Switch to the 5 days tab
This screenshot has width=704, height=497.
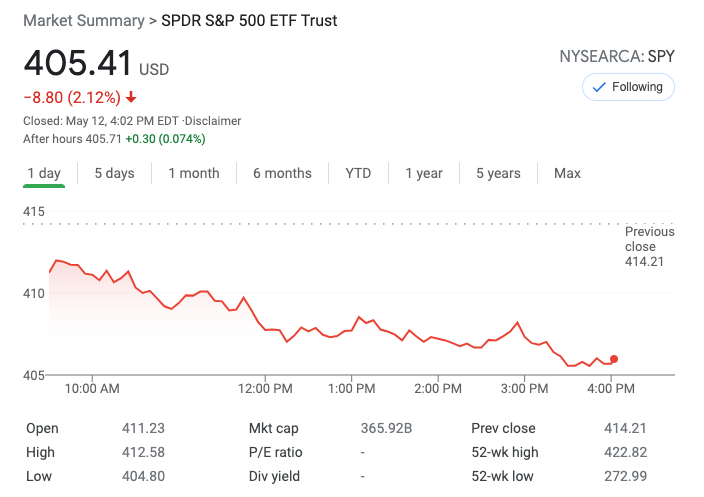pos(114,173)
